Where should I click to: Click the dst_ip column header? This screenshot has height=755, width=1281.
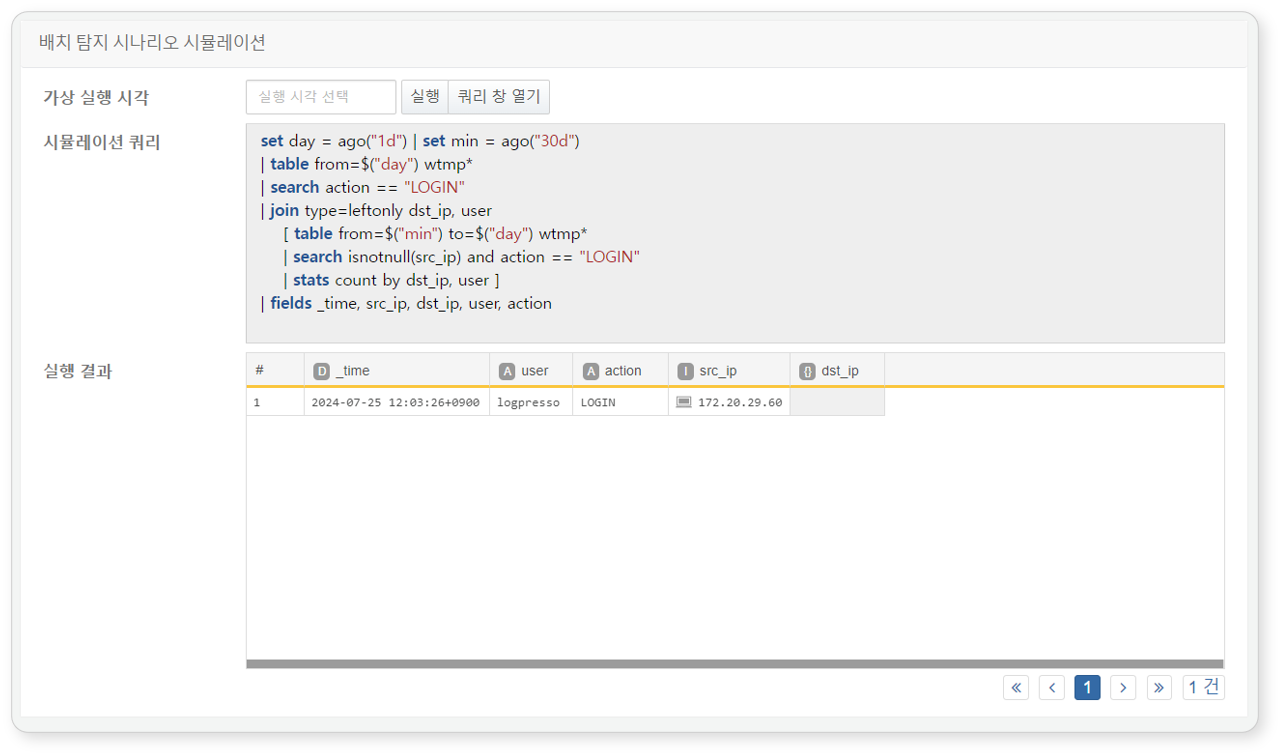837,370
